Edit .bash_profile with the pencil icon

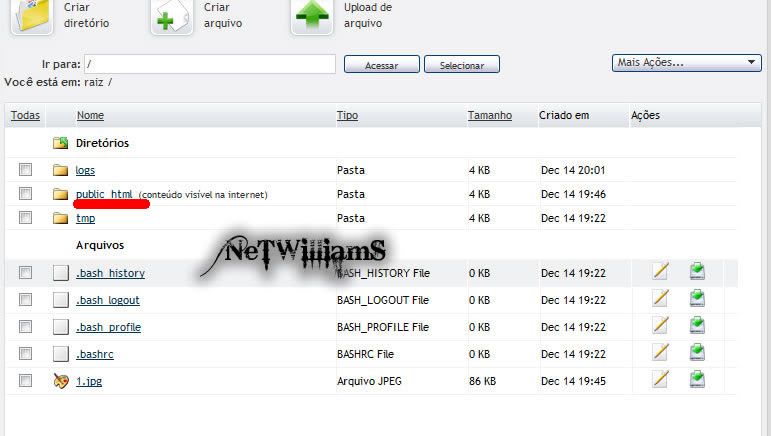coord(660,325)
